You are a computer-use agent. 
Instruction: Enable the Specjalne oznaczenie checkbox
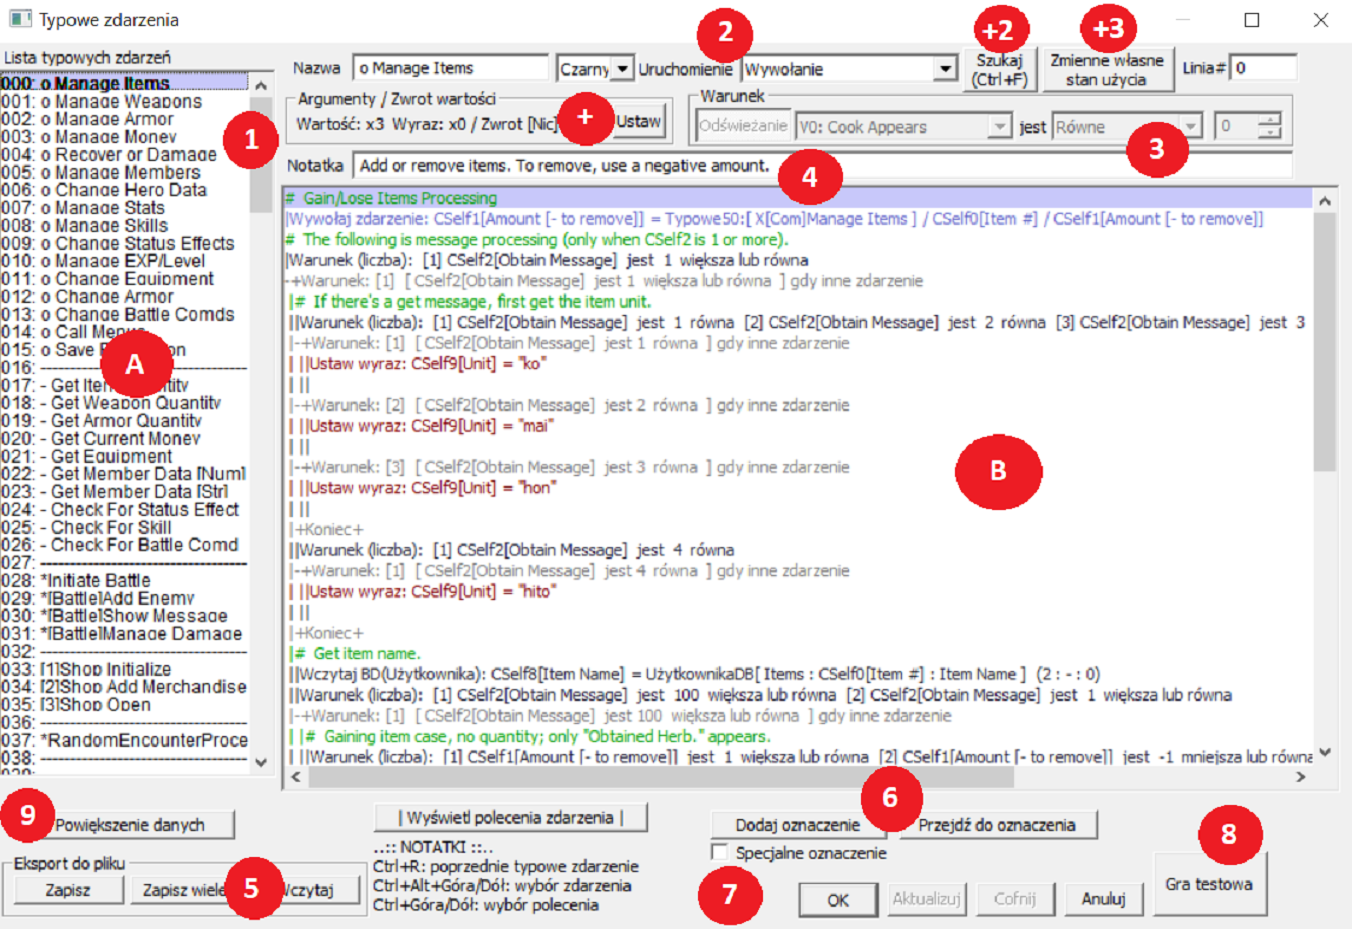(x=719, y=852)
